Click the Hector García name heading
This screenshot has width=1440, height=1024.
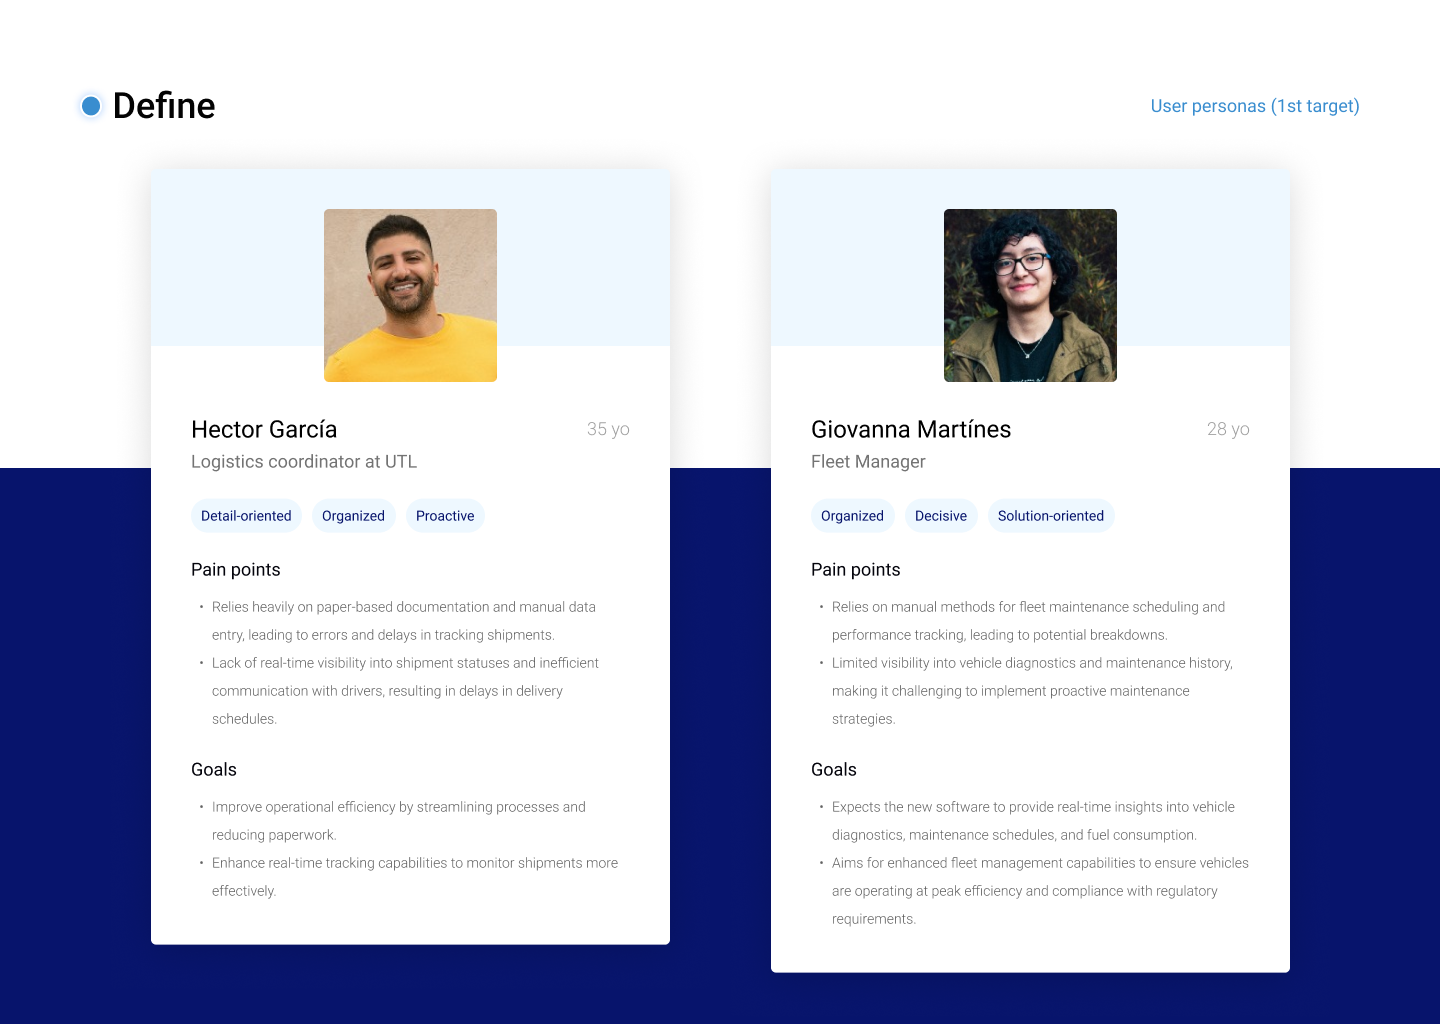264,429
